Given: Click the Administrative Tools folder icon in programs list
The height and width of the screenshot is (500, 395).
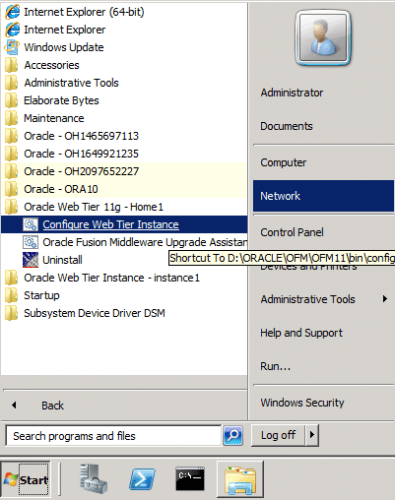Looking at the screenshot, I should coord(12,83).
